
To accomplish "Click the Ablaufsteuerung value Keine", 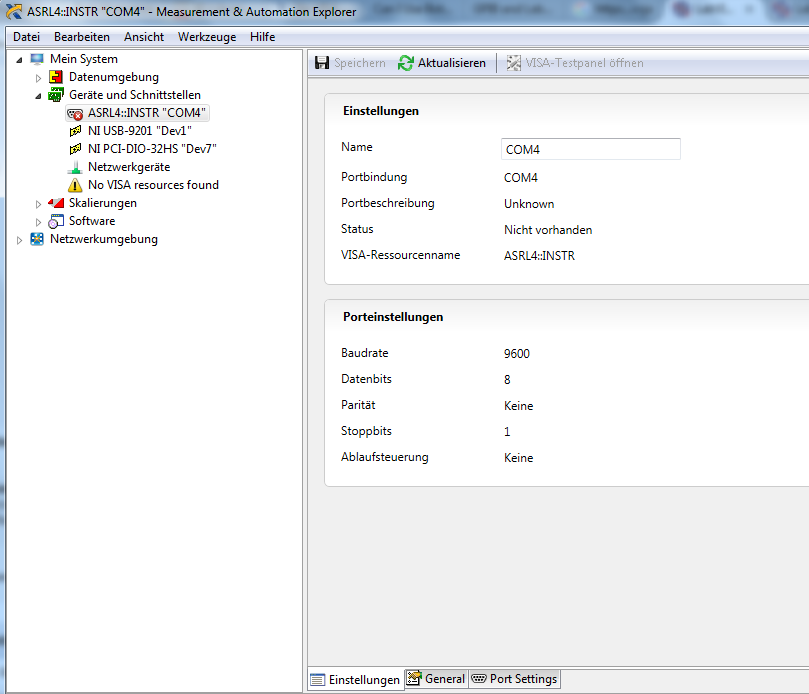I will (x=519, y=458).
